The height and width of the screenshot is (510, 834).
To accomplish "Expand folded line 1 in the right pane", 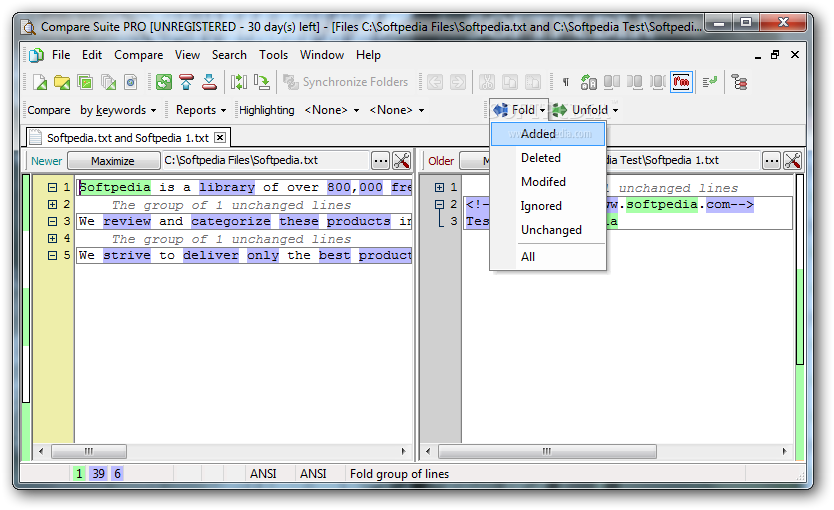I will [439, 187].
